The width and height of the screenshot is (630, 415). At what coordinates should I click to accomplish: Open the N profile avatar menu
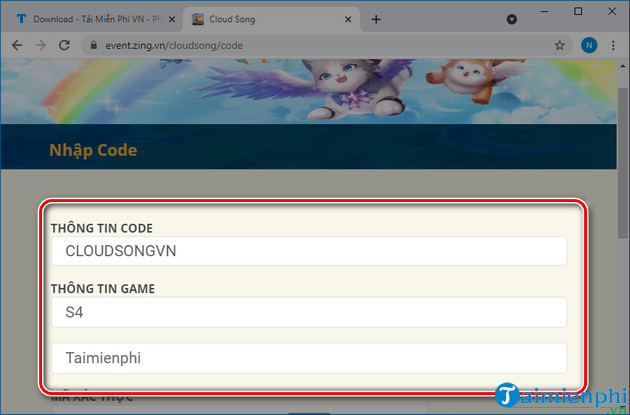tap(589, 45)
